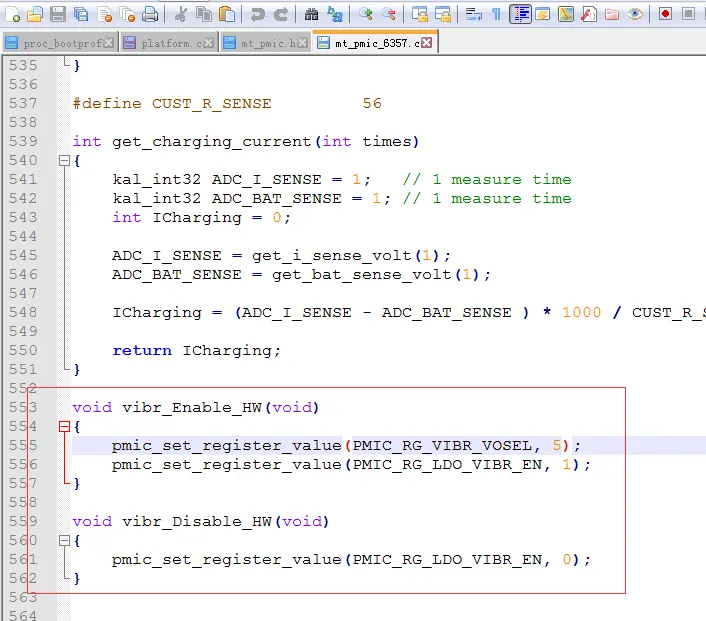Click PMIC_RG_LDO_VIBR_EN on line 556
Viewport: 706px width, 621px height.
[x=447, y=465]
